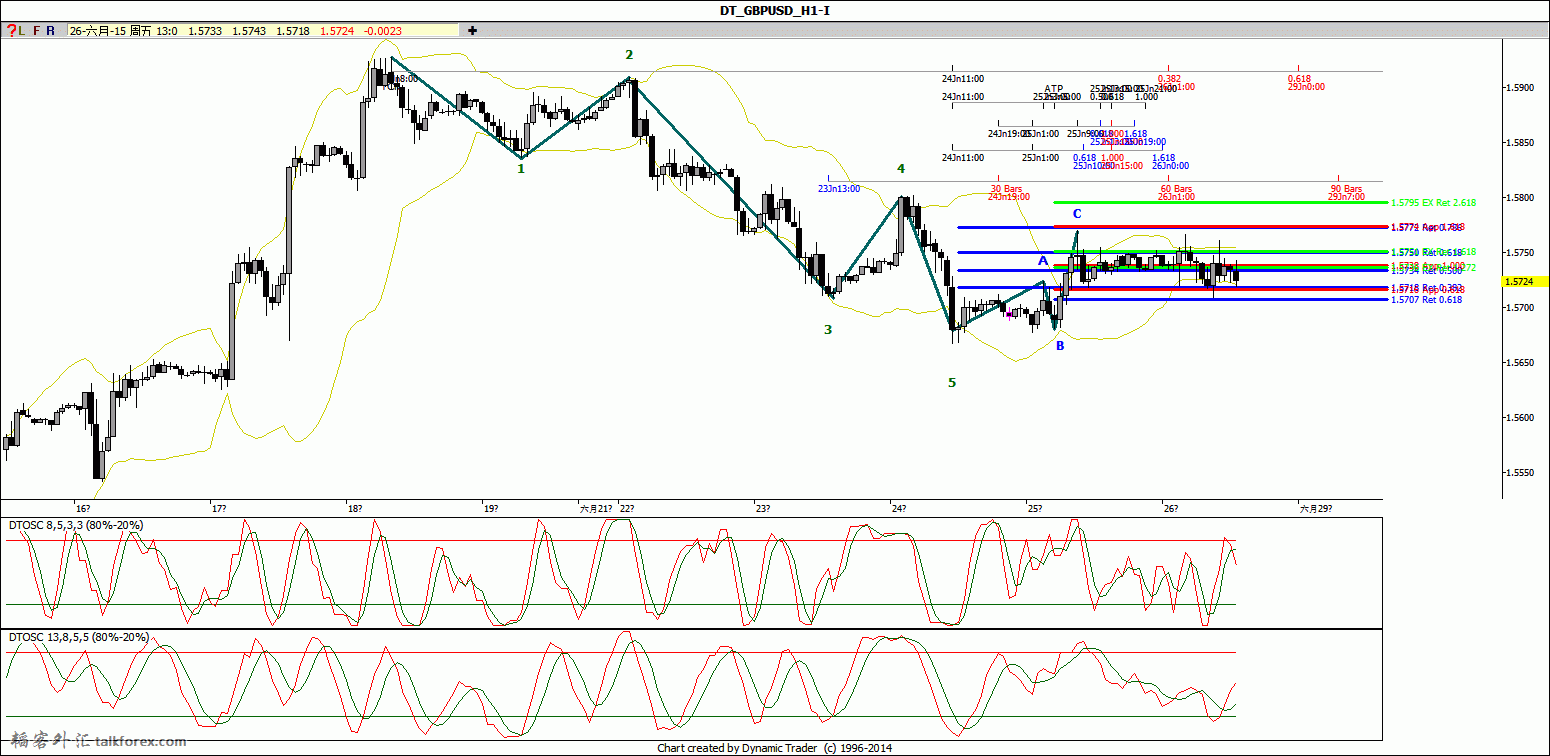Click the Chart created by Dynamic Trader footer
Image resolution: width=1550 pixels, height=756 pixels.
(774, 748)
